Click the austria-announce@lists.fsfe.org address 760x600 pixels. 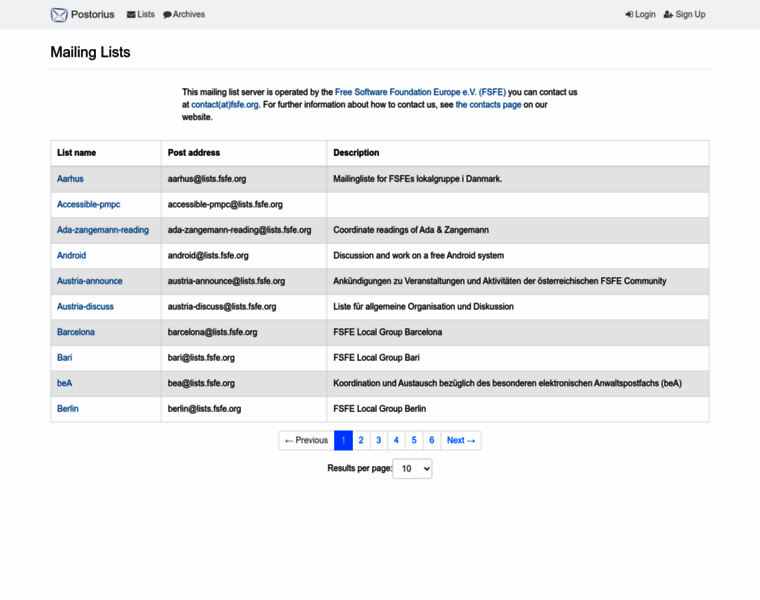point(226,281)
